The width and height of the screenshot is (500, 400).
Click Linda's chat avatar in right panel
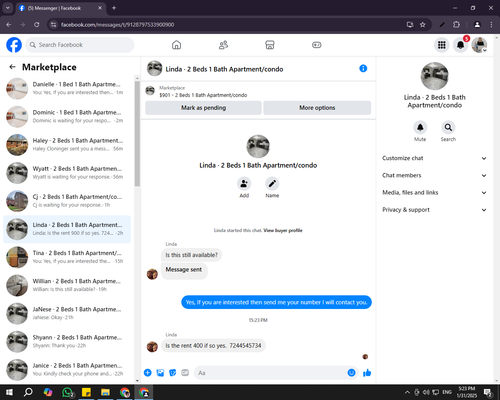pos(434,76)
